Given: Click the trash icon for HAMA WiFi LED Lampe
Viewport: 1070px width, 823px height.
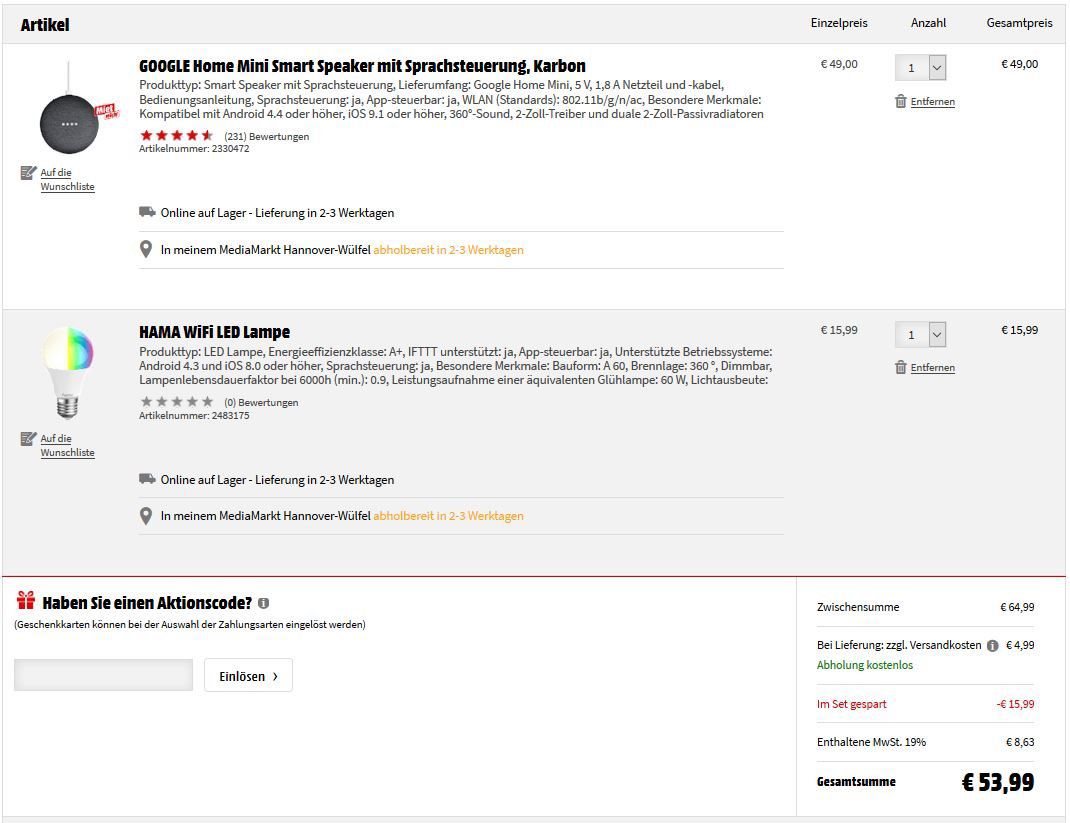Looking at the screenshot, I should click(901, 367).
